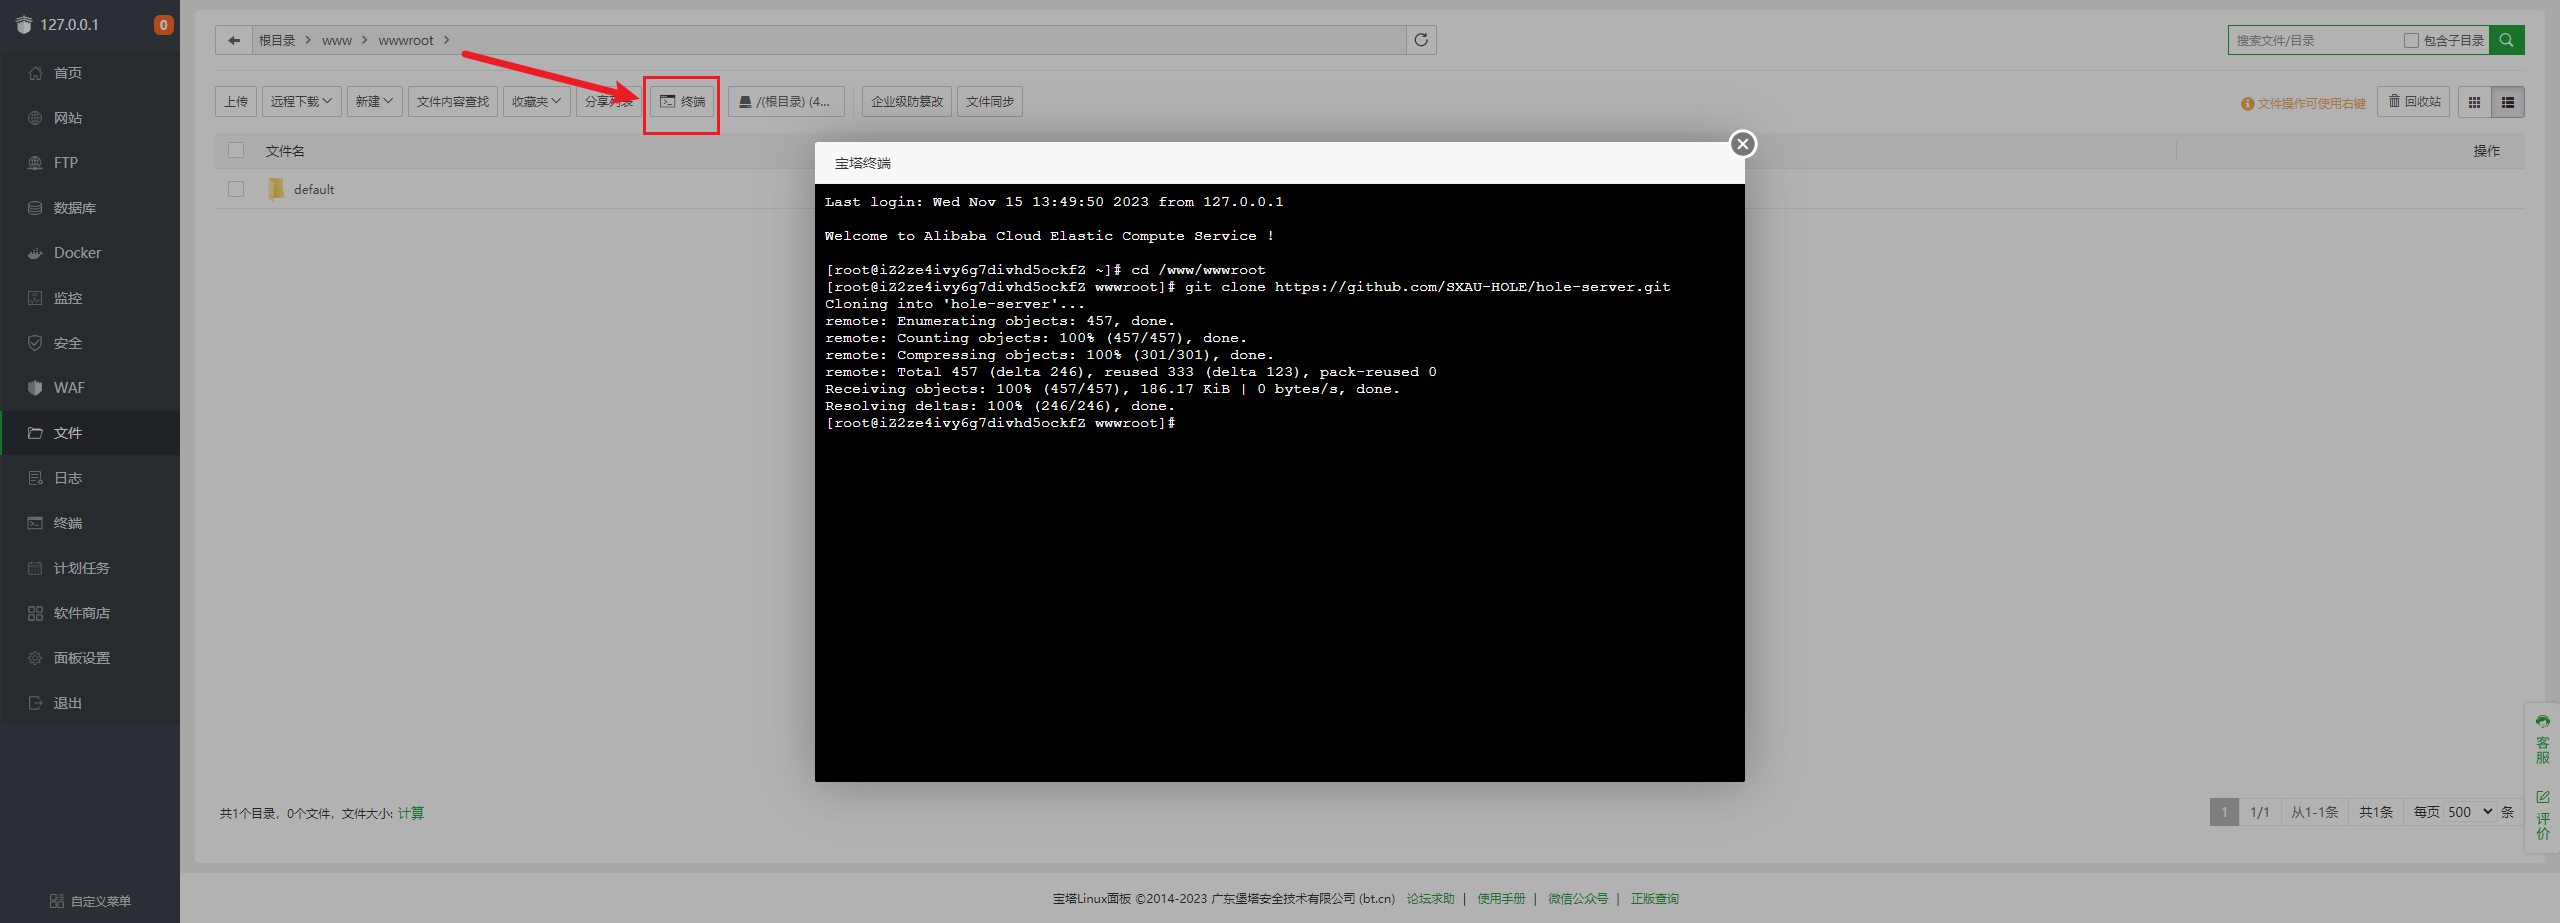Select wwwroot in the breadcrumb path
The height and width of the screenshot is (923, 2560).
click(x=406, y=40)
